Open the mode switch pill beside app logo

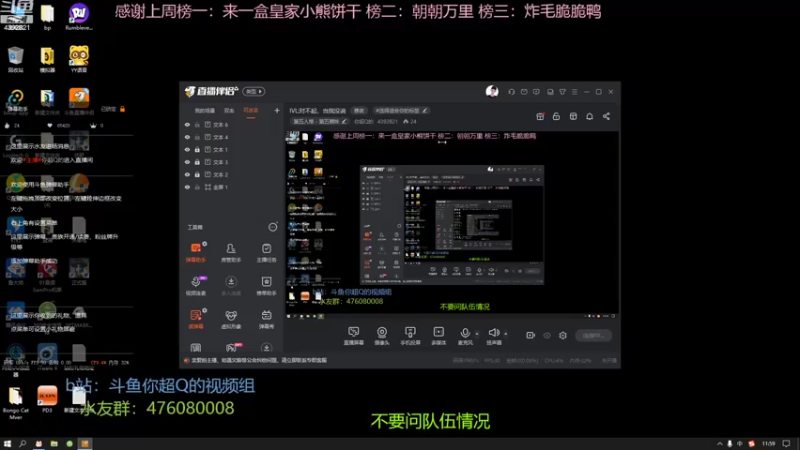[x=254, y=91]
